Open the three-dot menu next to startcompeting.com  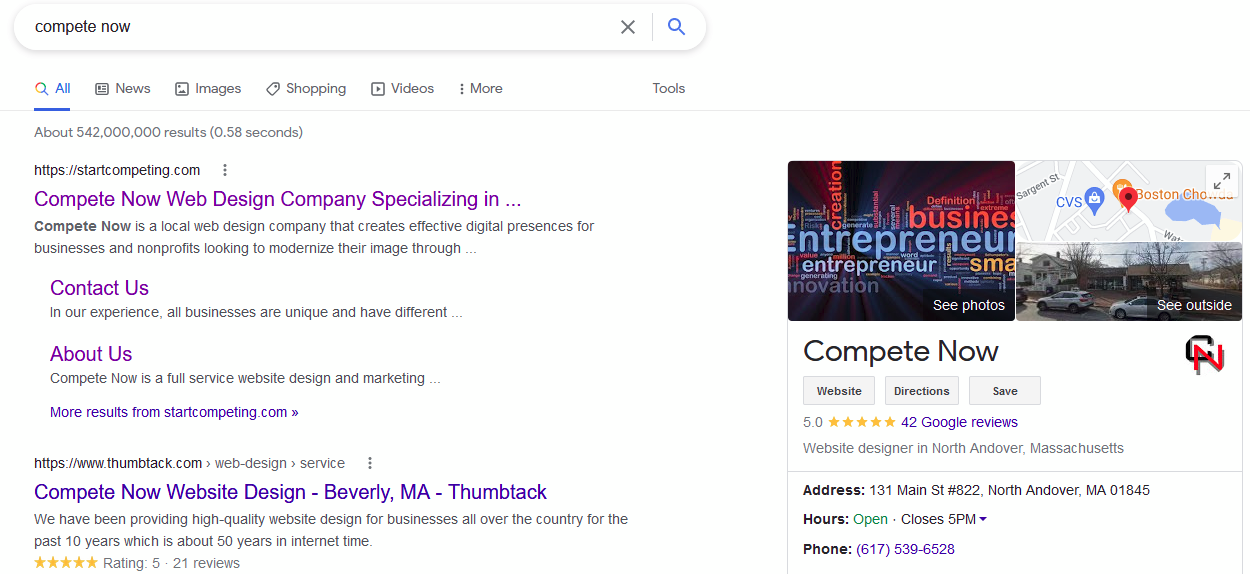pos(225,170)
